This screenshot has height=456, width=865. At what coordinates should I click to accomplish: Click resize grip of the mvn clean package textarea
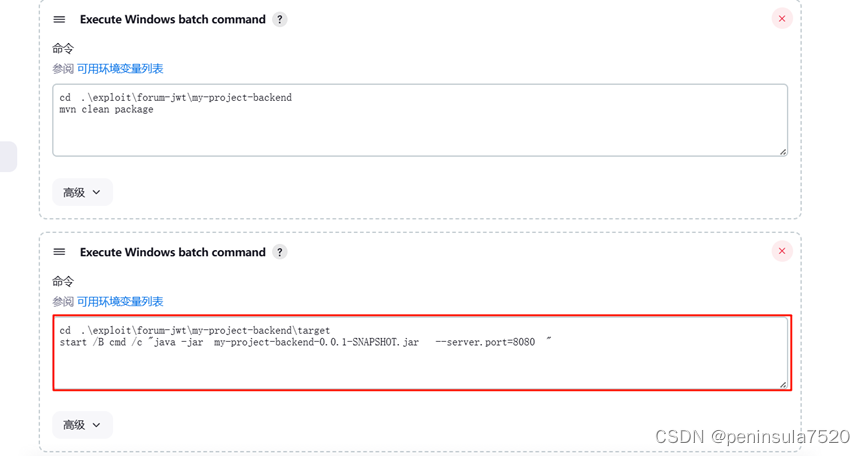783,152
